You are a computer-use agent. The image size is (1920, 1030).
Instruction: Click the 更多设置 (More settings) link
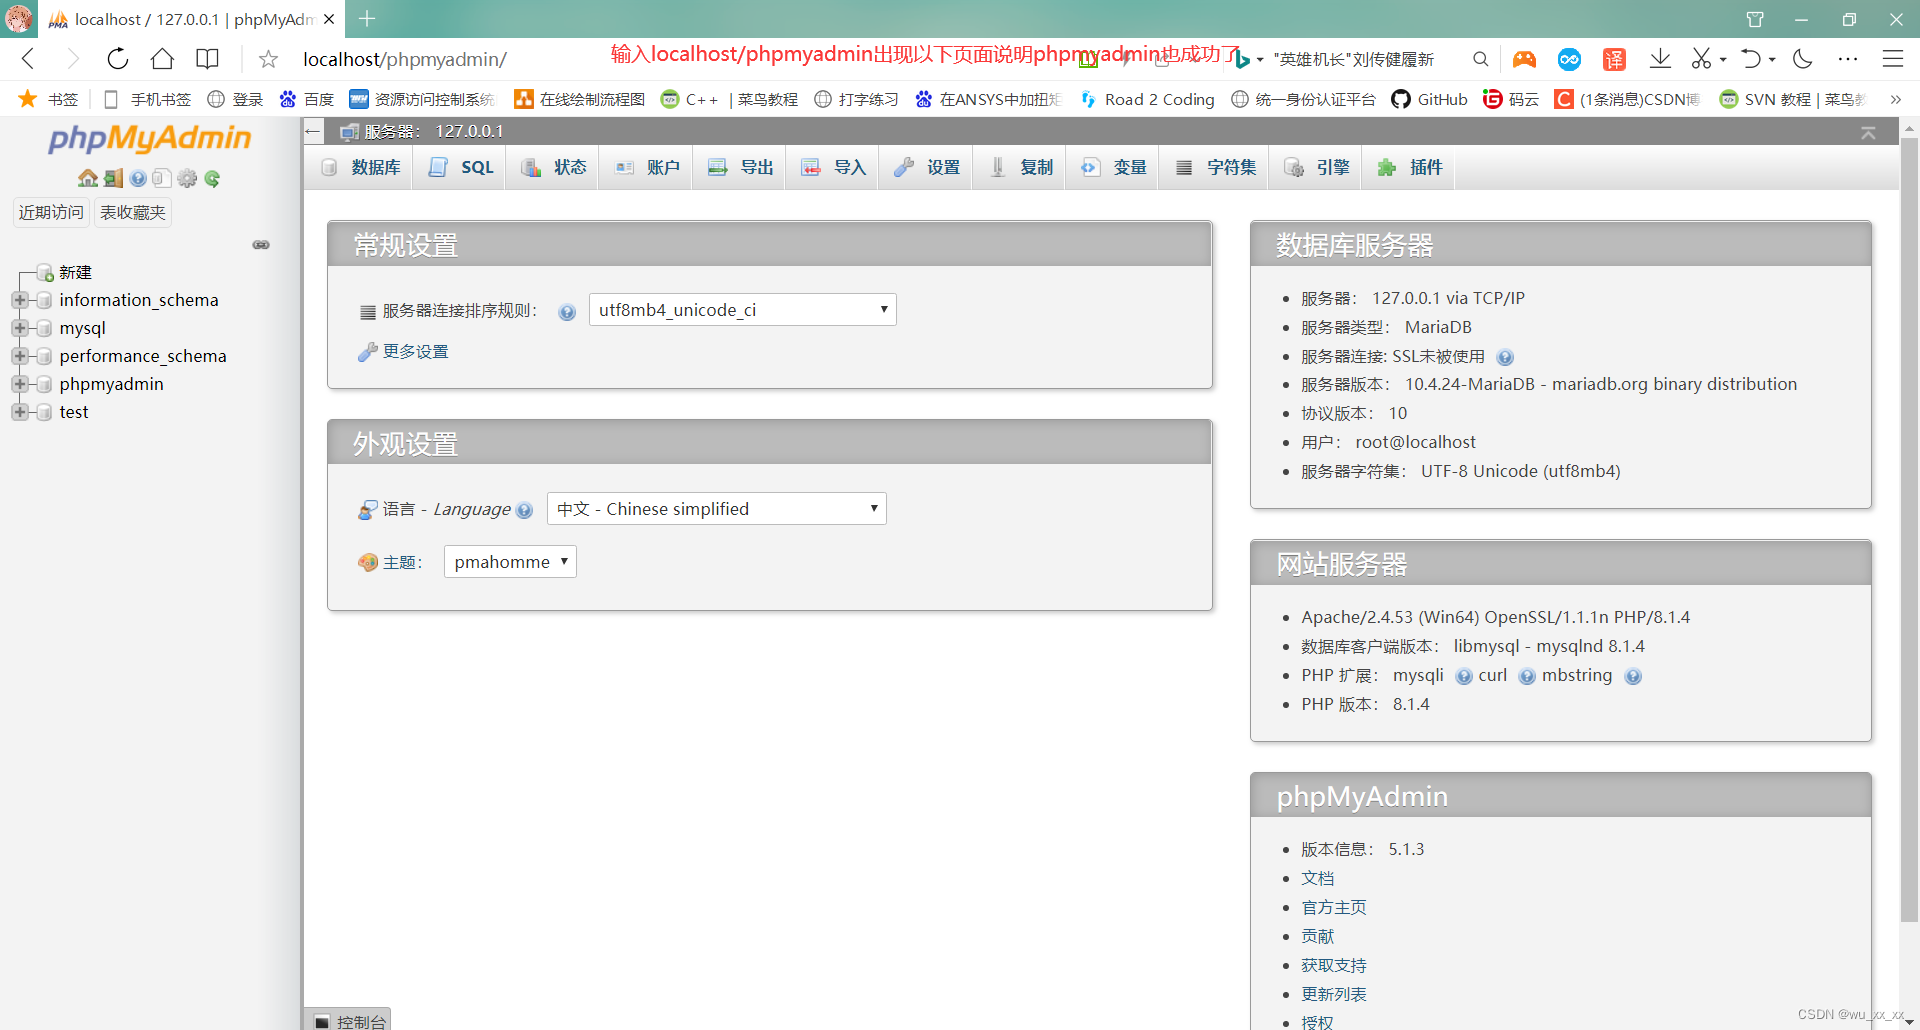[x=415, y=352]
